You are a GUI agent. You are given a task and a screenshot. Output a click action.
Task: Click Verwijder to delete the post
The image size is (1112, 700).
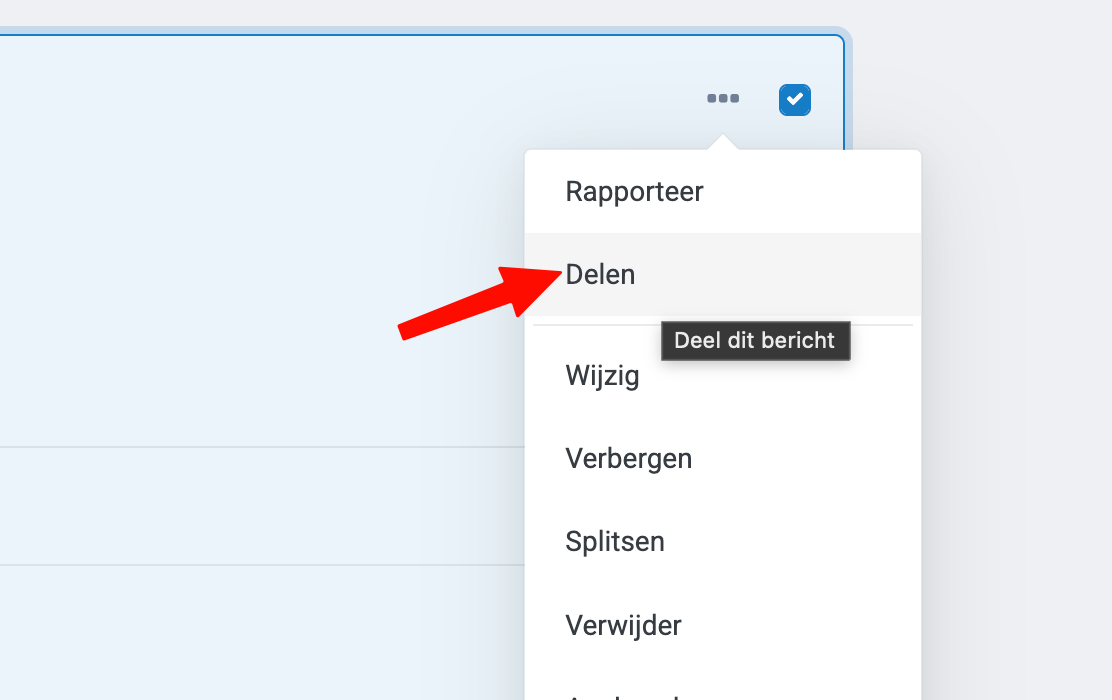623,626
